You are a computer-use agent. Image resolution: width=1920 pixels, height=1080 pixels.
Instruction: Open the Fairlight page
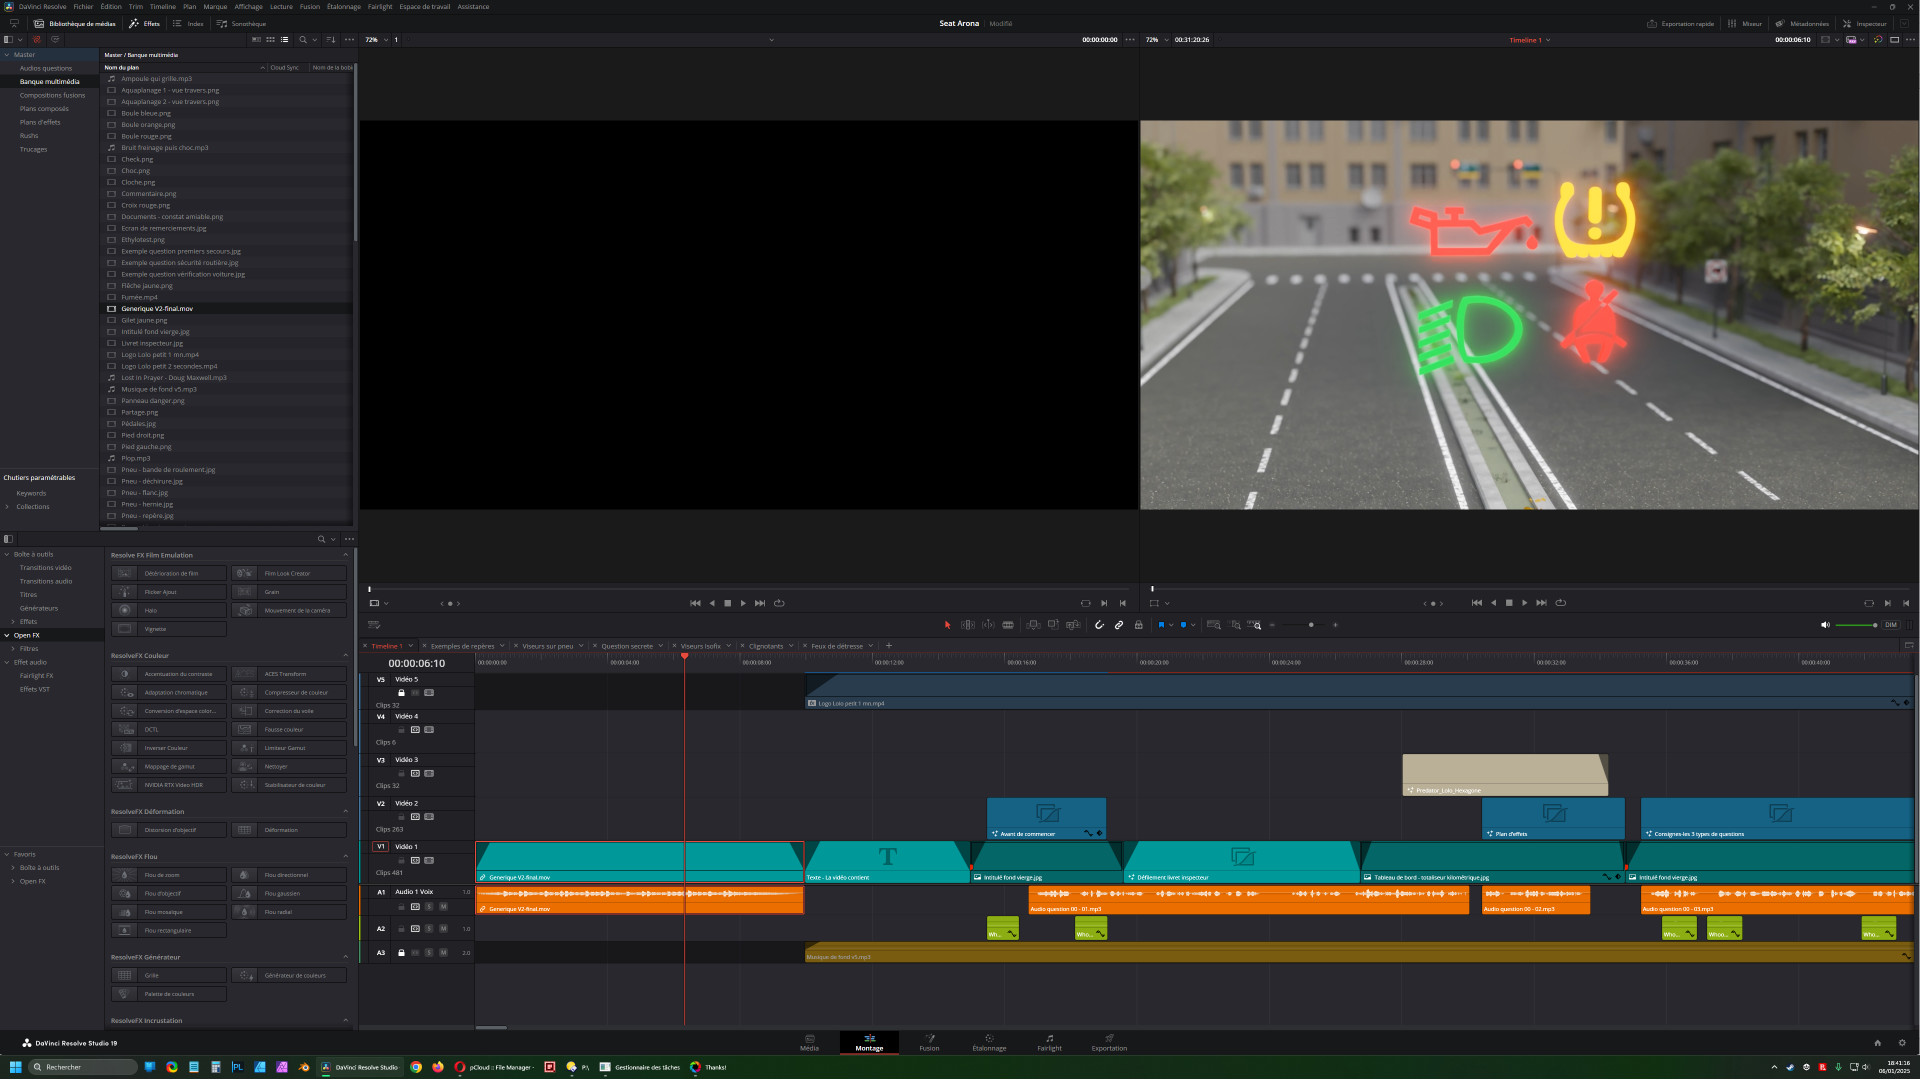coord(1049,1042)
